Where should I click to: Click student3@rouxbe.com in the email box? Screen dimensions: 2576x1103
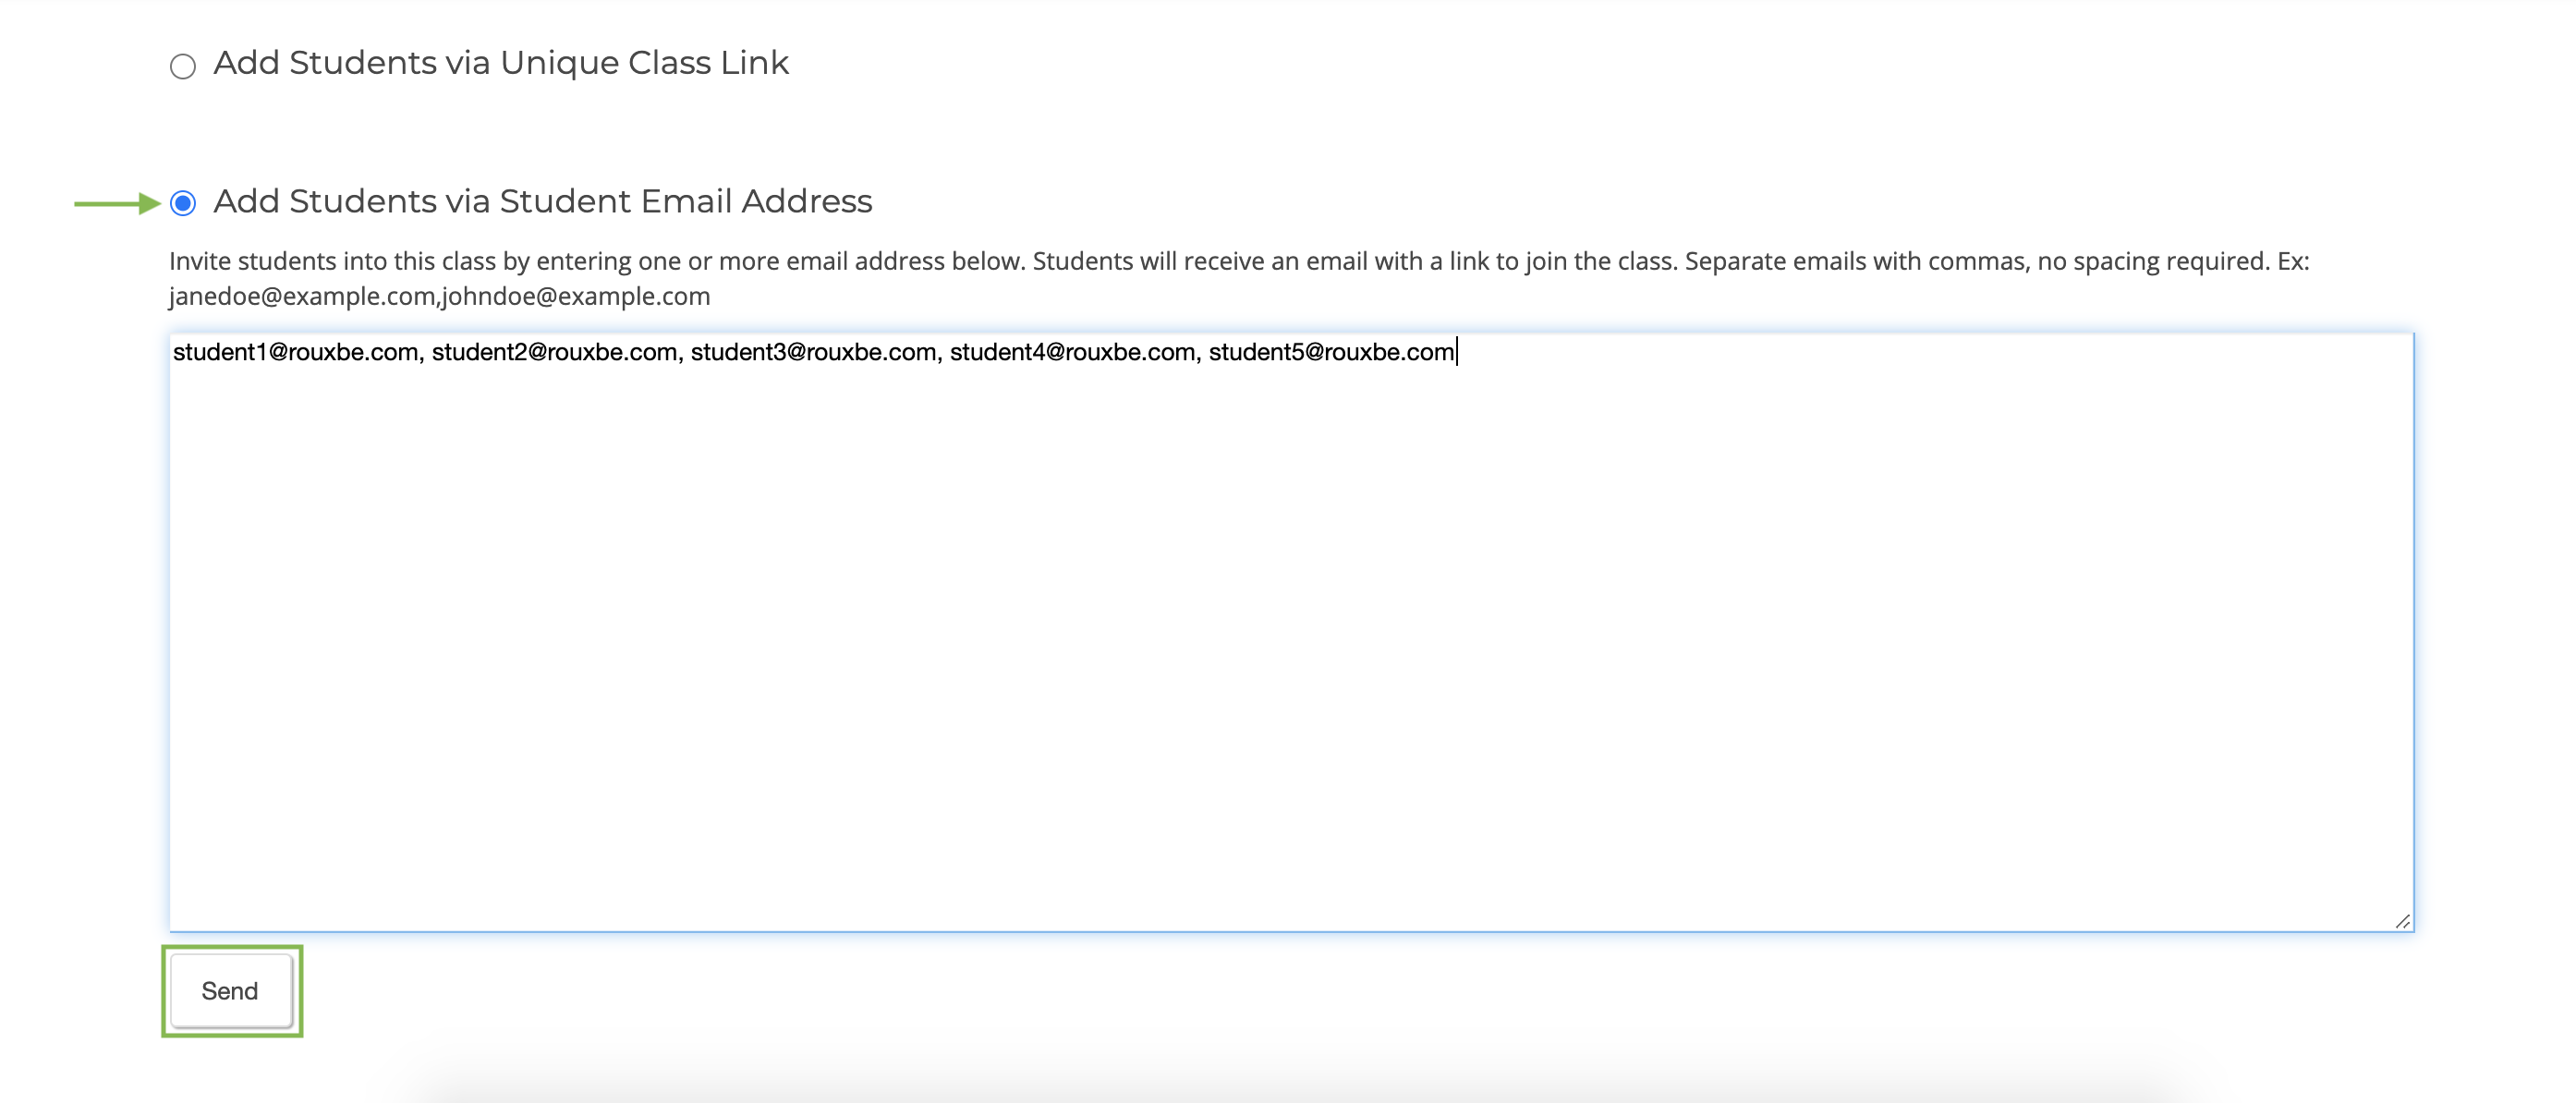(x=813, y=352)
